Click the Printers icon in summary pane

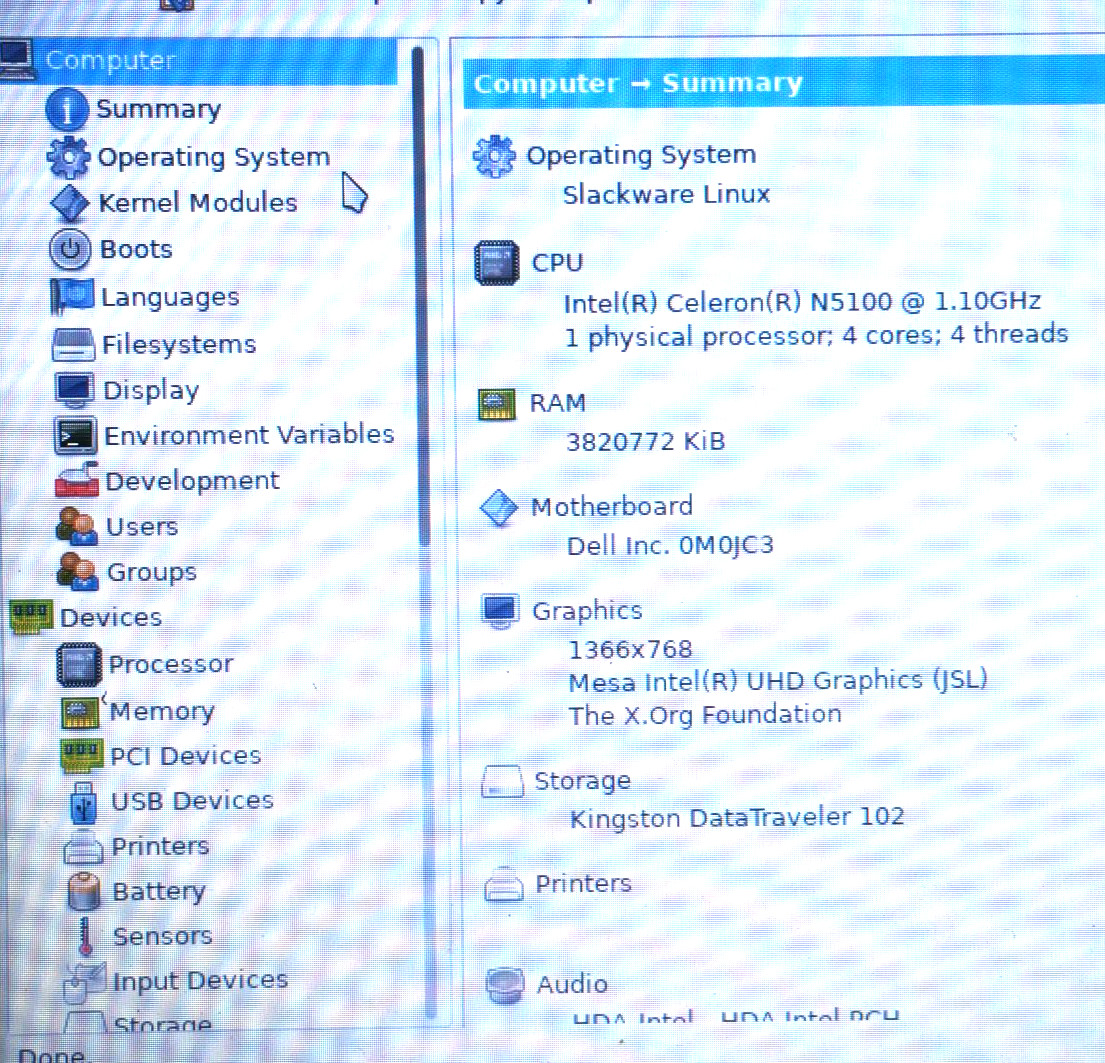(504, 885)
